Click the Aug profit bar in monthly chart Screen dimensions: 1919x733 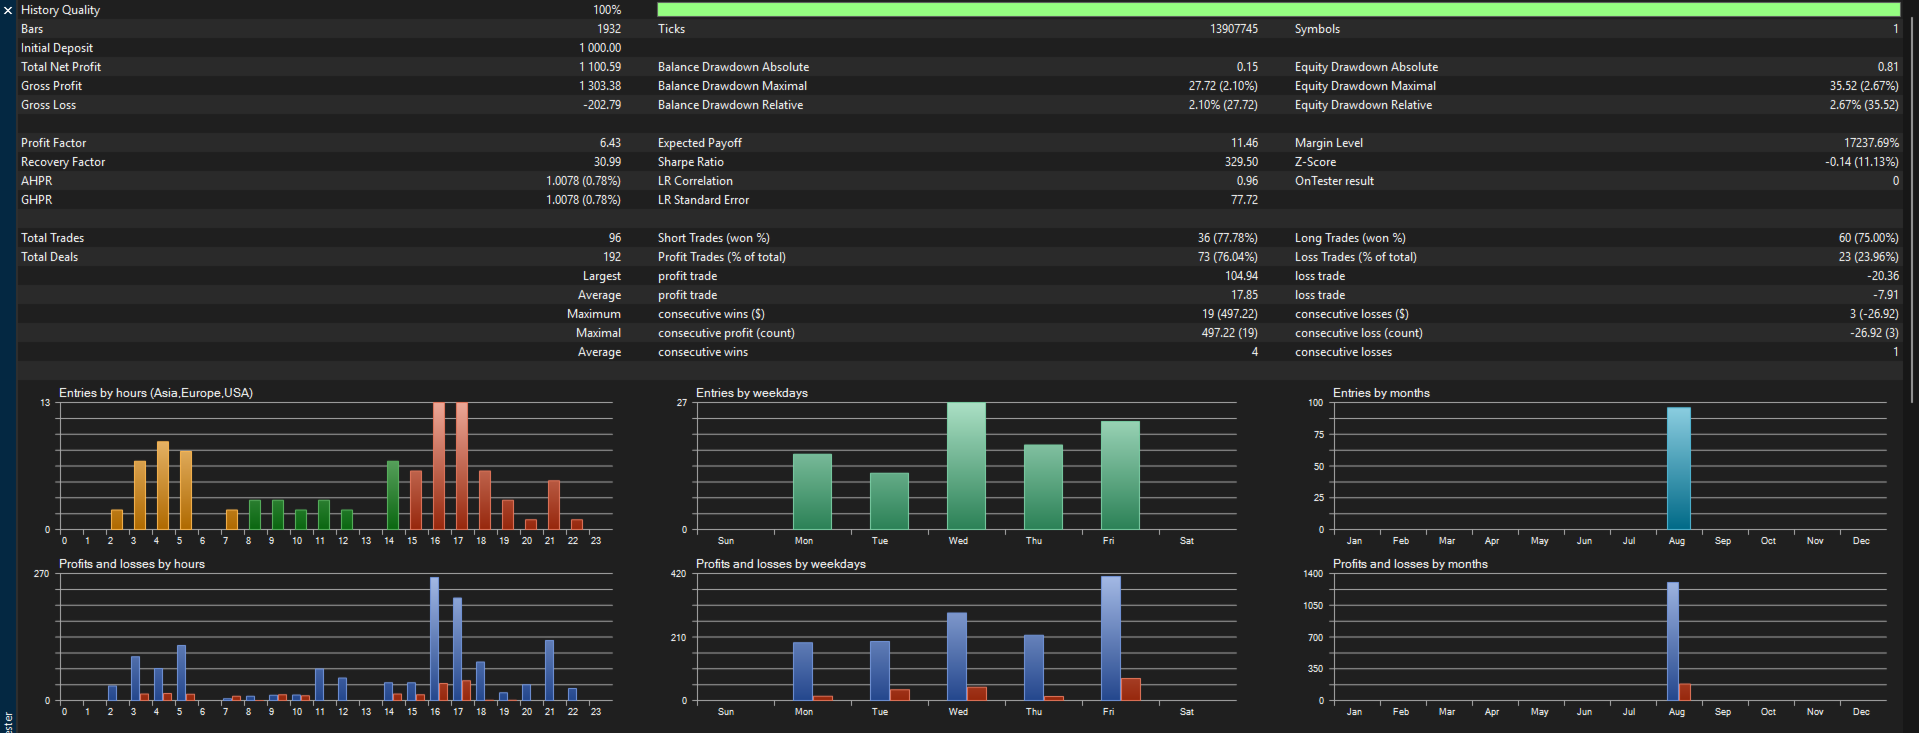[x=1672, y=641]
